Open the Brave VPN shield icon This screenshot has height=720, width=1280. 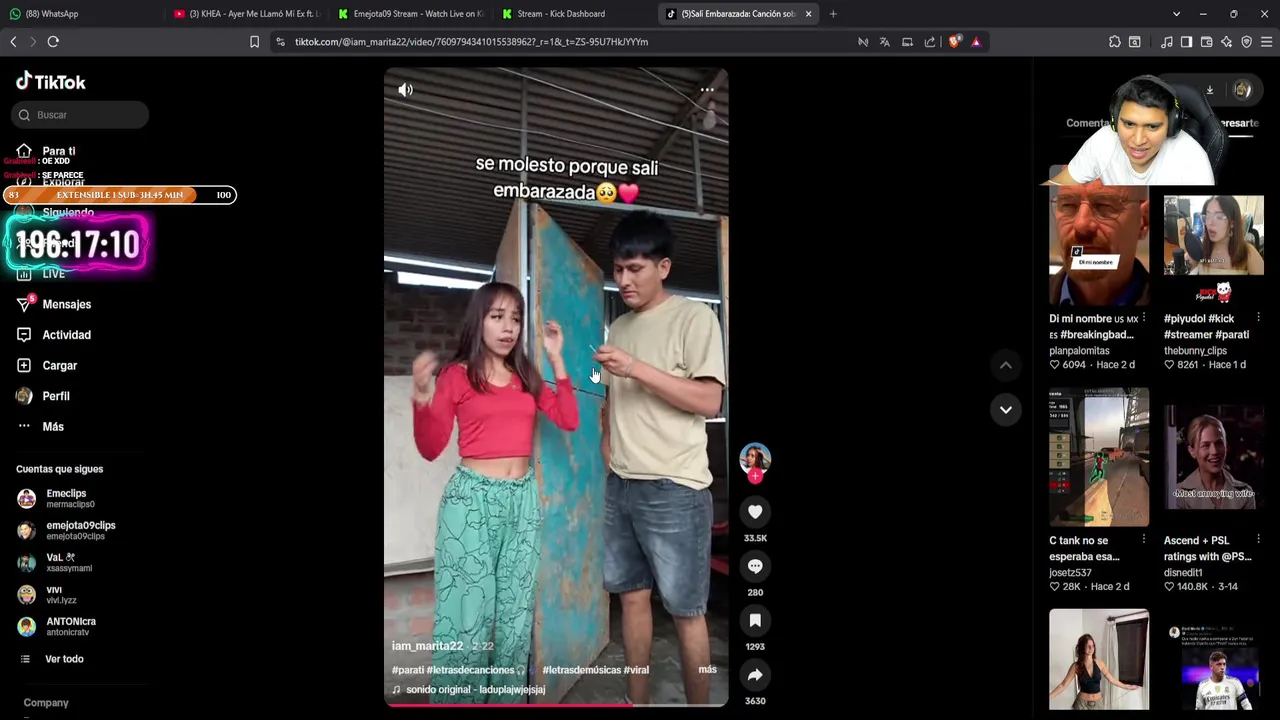(x=1246, y=42)
